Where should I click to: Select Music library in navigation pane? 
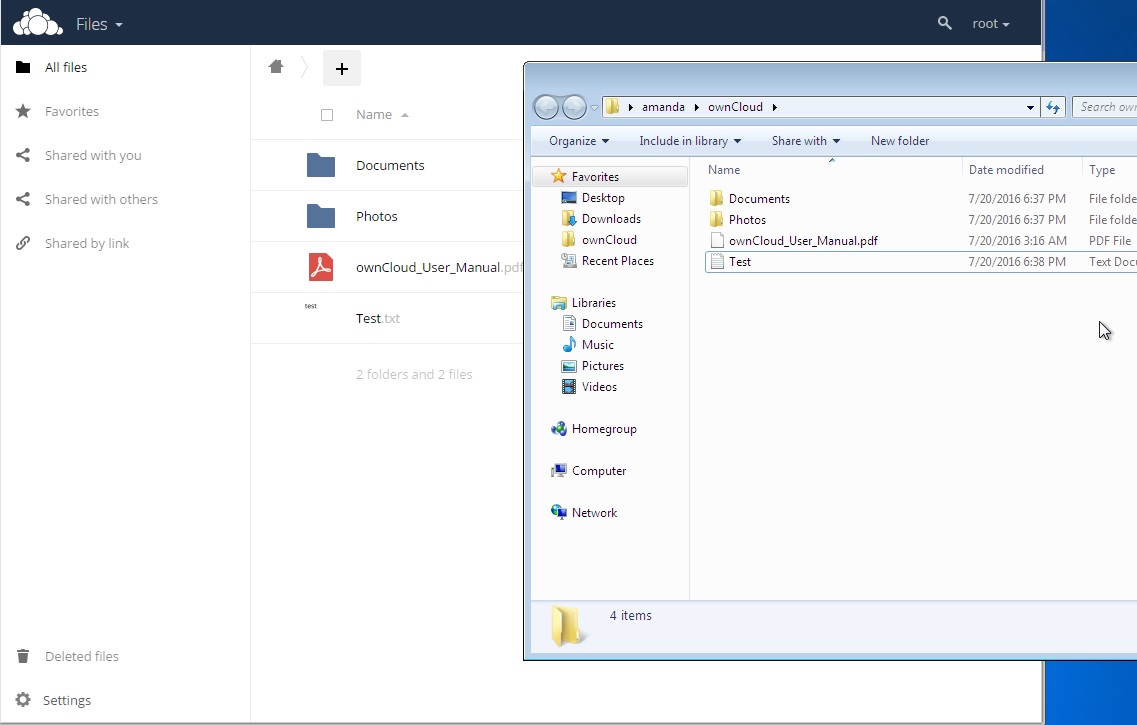[598, 345]
